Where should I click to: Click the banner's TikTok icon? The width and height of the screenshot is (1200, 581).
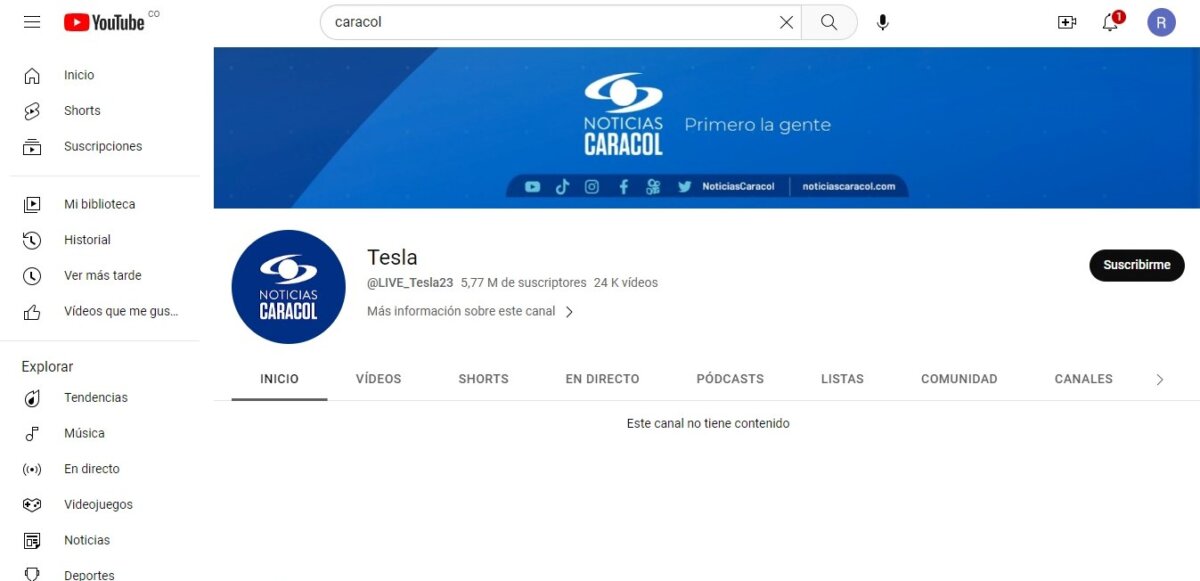[562, 187]
